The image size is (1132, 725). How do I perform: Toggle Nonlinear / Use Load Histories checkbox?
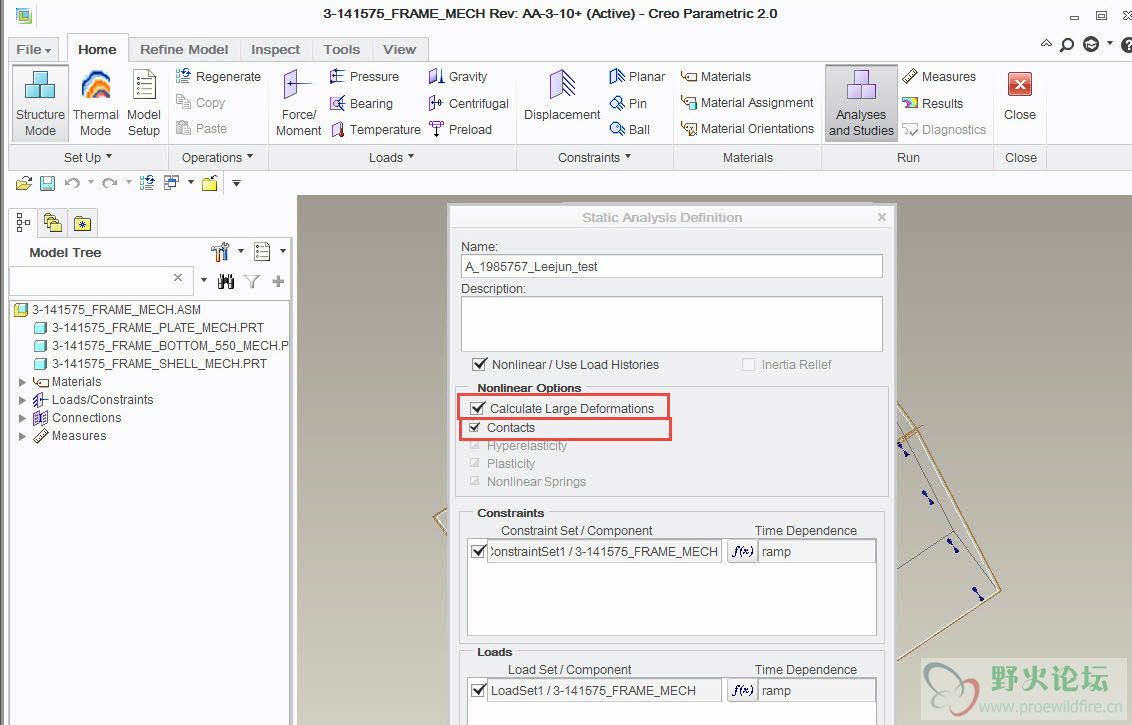tap(479, 365)
